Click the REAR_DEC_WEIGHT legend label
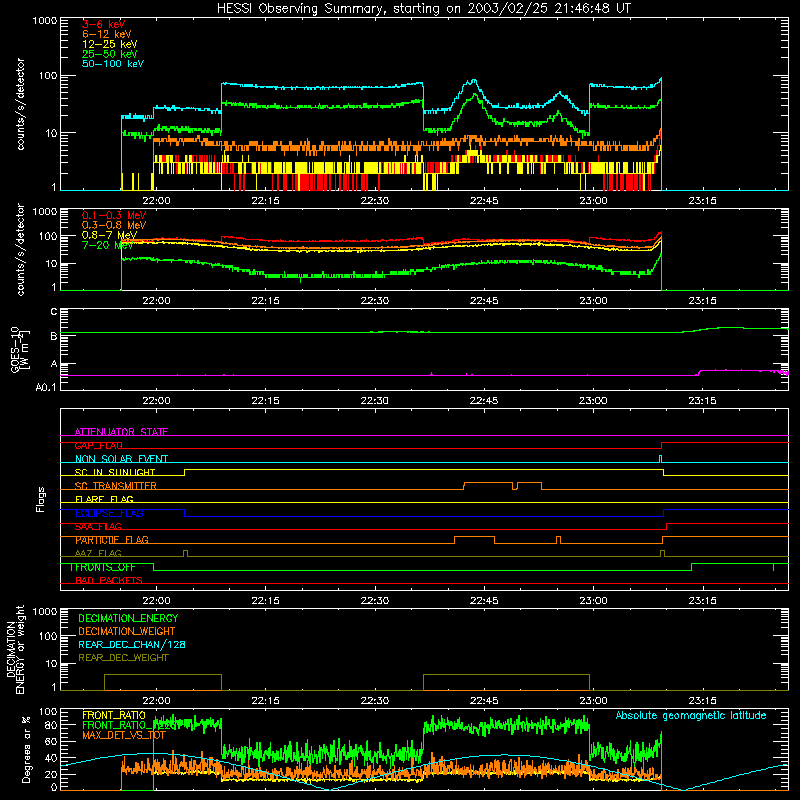The height and width of the screenshot is (800, 800). coord(123,658)
